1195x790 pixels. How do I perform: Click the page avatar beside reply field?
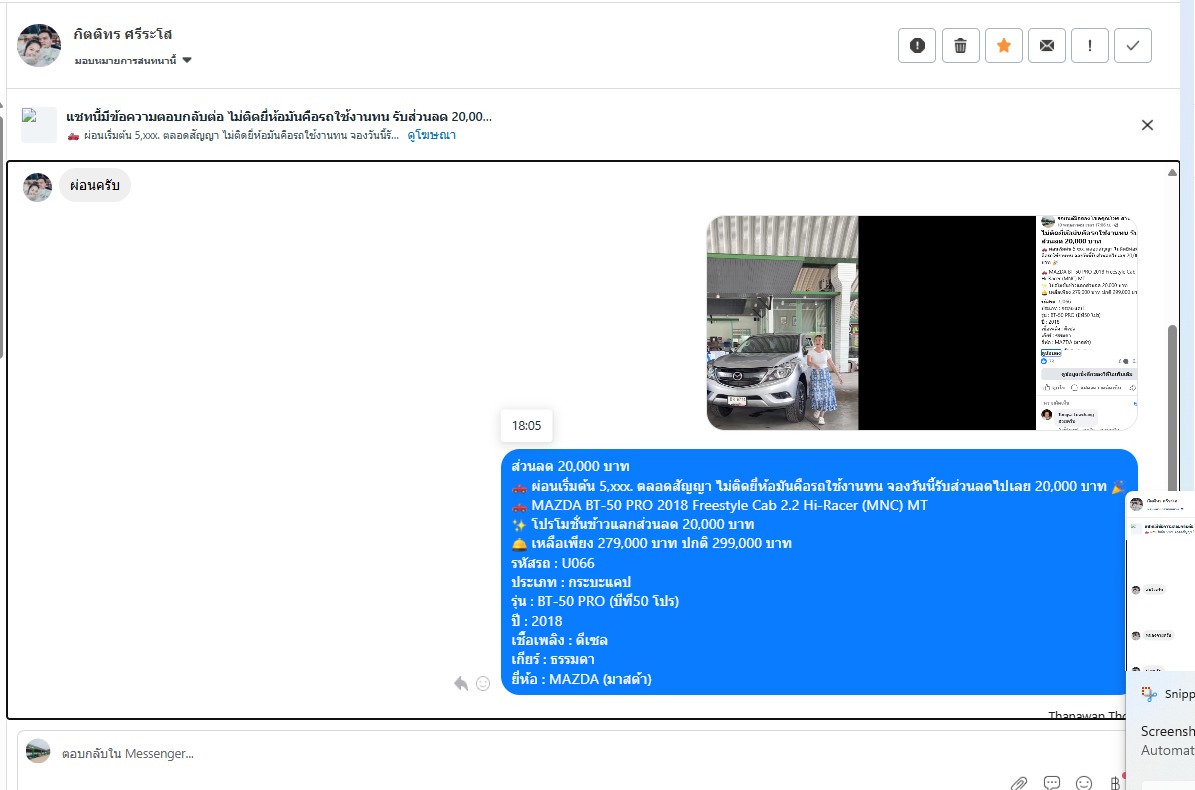click(x=38, y=751)
